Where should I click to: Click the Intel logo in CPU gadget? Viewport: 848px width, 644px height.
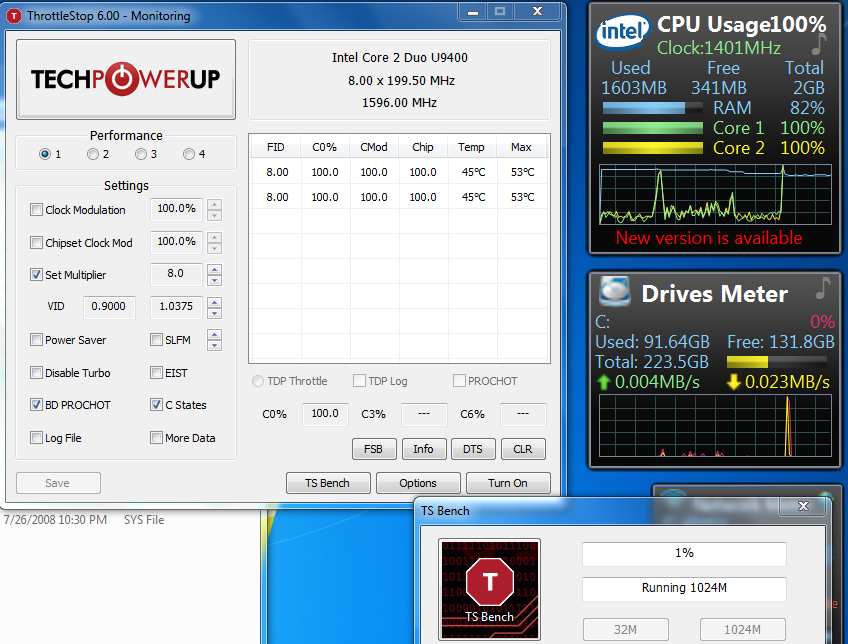[622, 31]
